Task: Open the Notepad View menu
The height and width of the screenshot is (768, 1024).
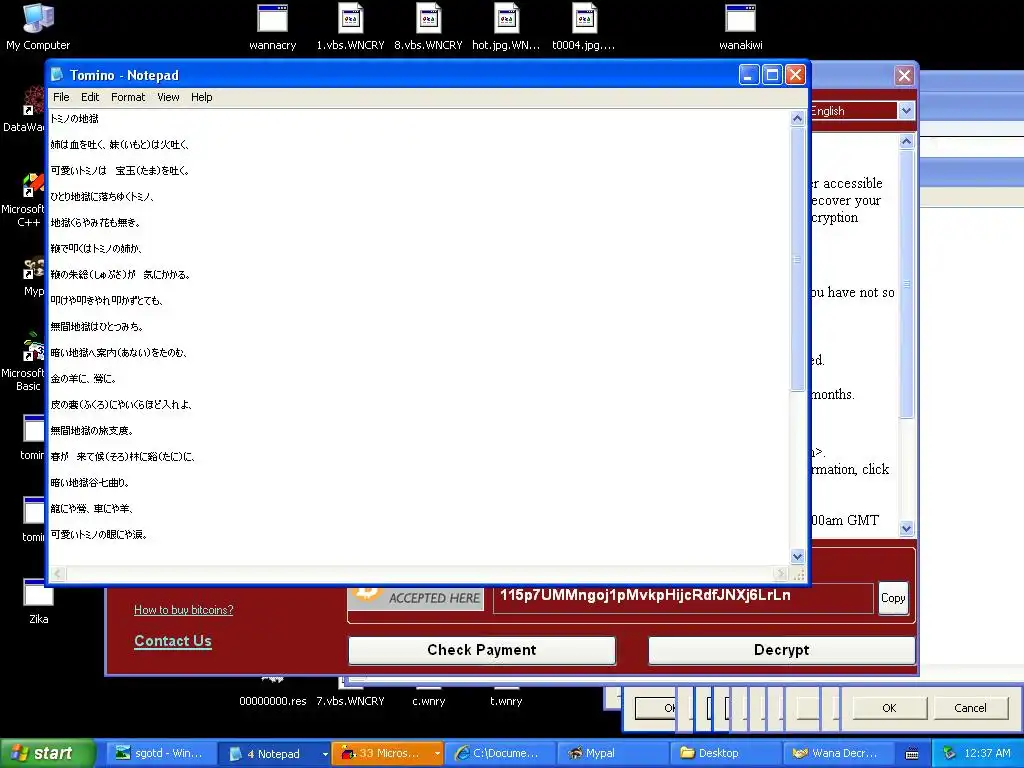Action: [168, 97]
